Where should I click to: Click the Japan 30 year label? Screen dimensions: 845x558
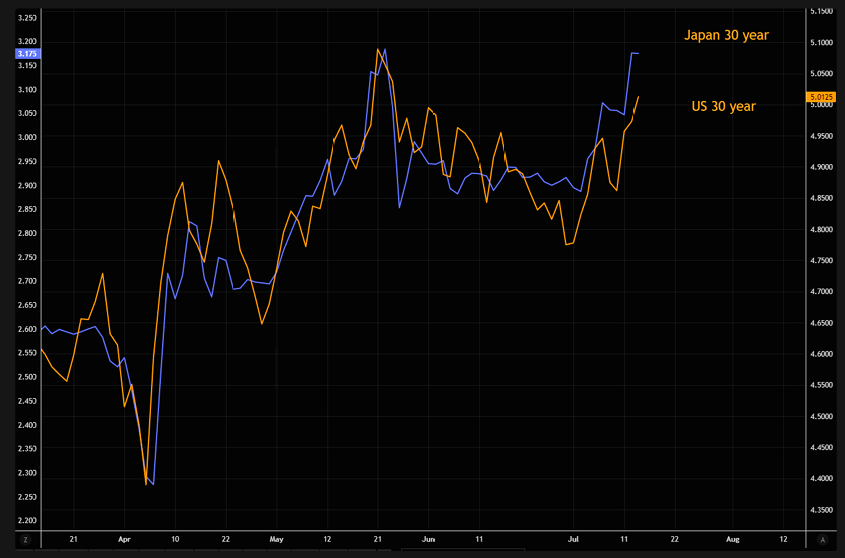coord(726,36)
